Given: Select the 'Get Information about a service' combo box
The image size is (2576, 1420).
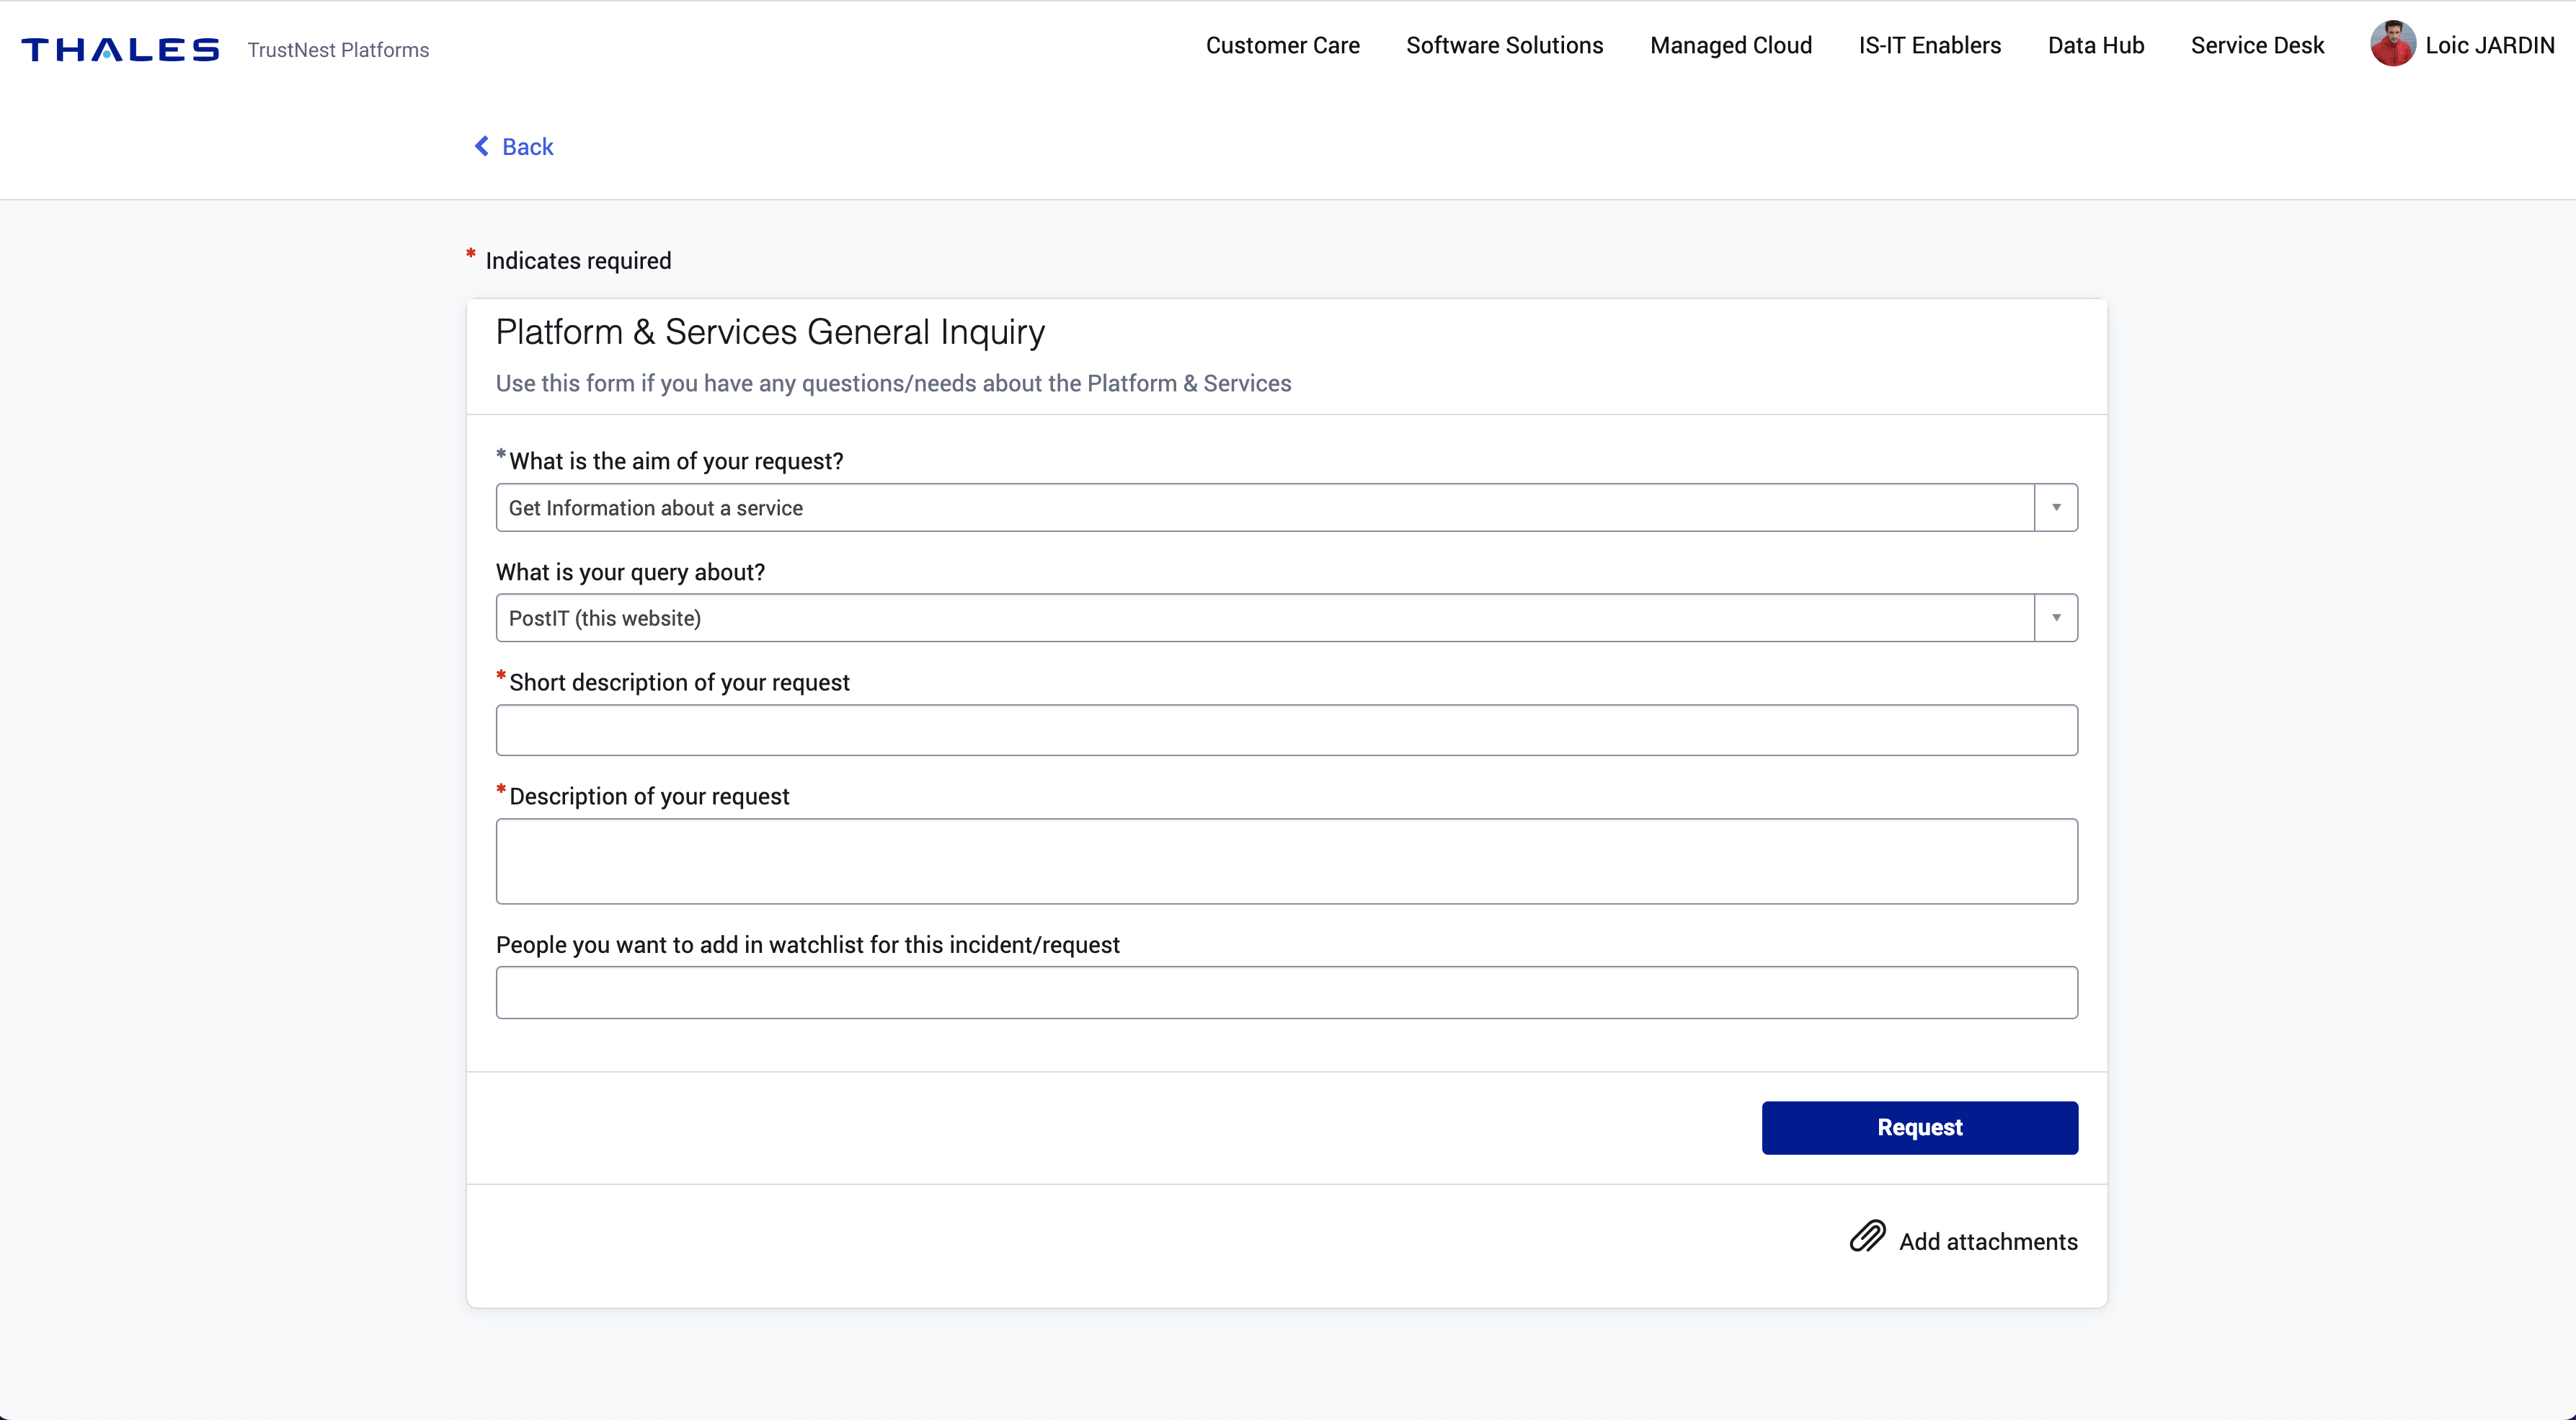Looking at the screenshot, I should (1286, 508).
